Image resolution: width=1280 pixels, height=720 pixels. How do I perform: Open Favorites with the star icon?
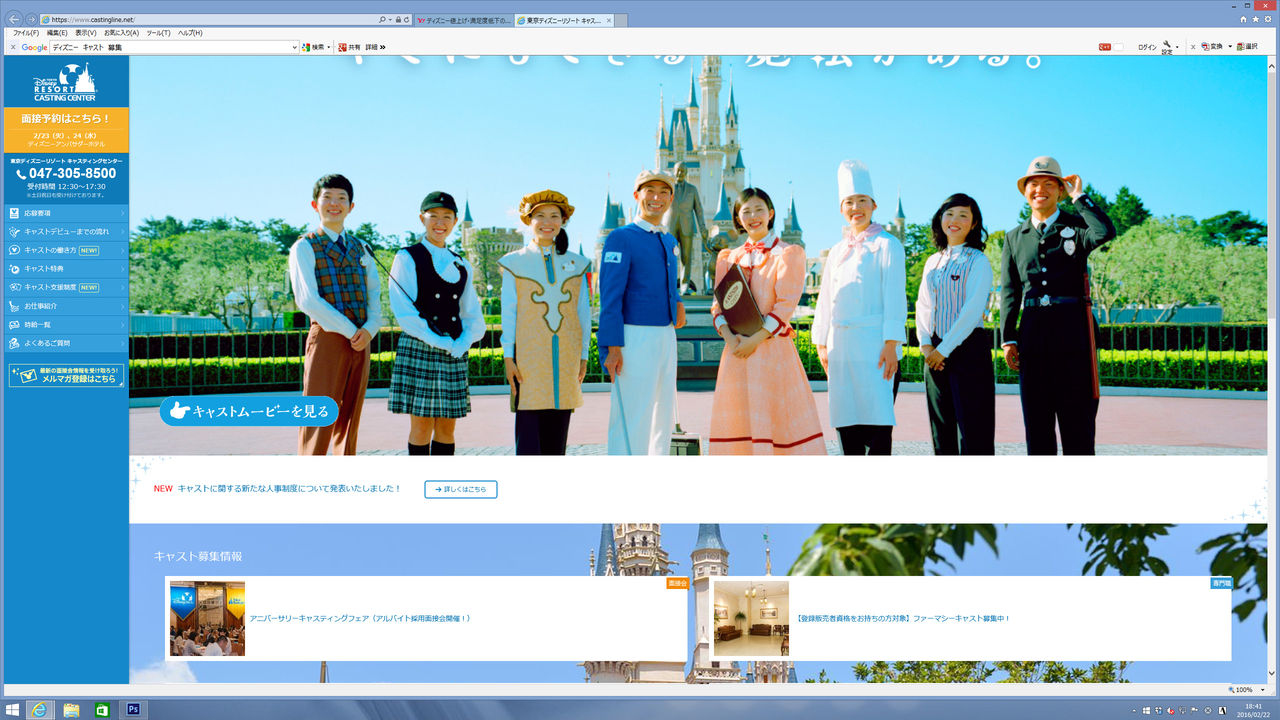tap(1254, 19)
